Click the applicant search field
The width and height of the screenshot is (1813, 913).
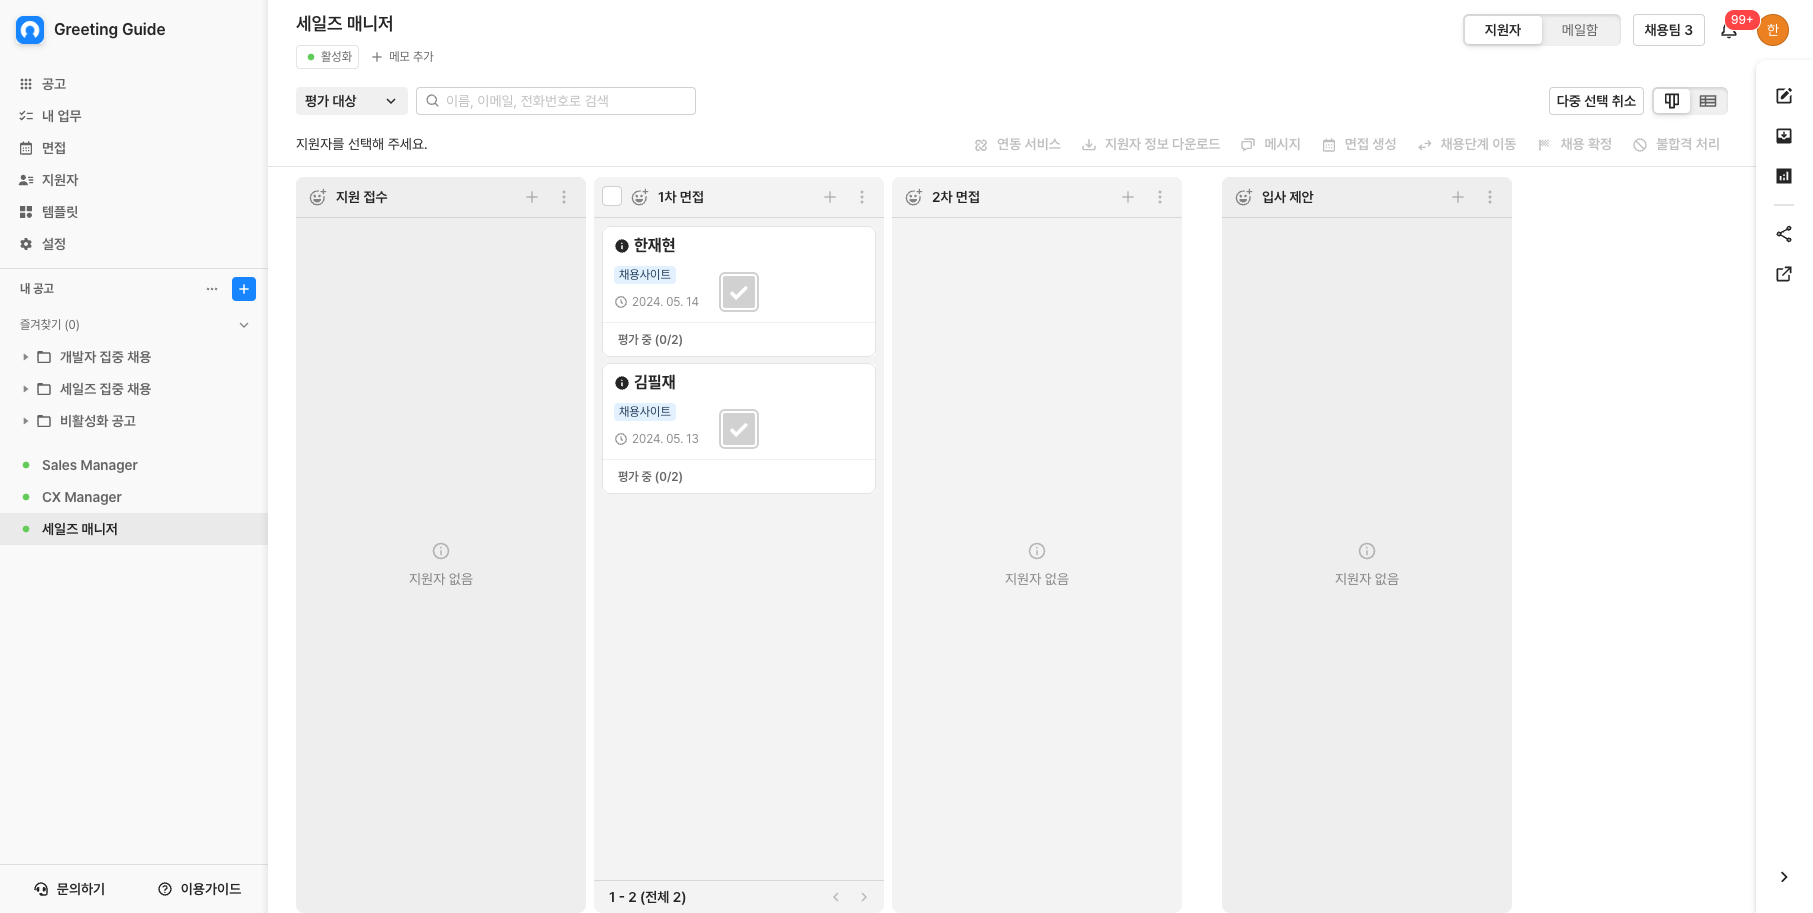pyautogui.click(x=556, y=101)
